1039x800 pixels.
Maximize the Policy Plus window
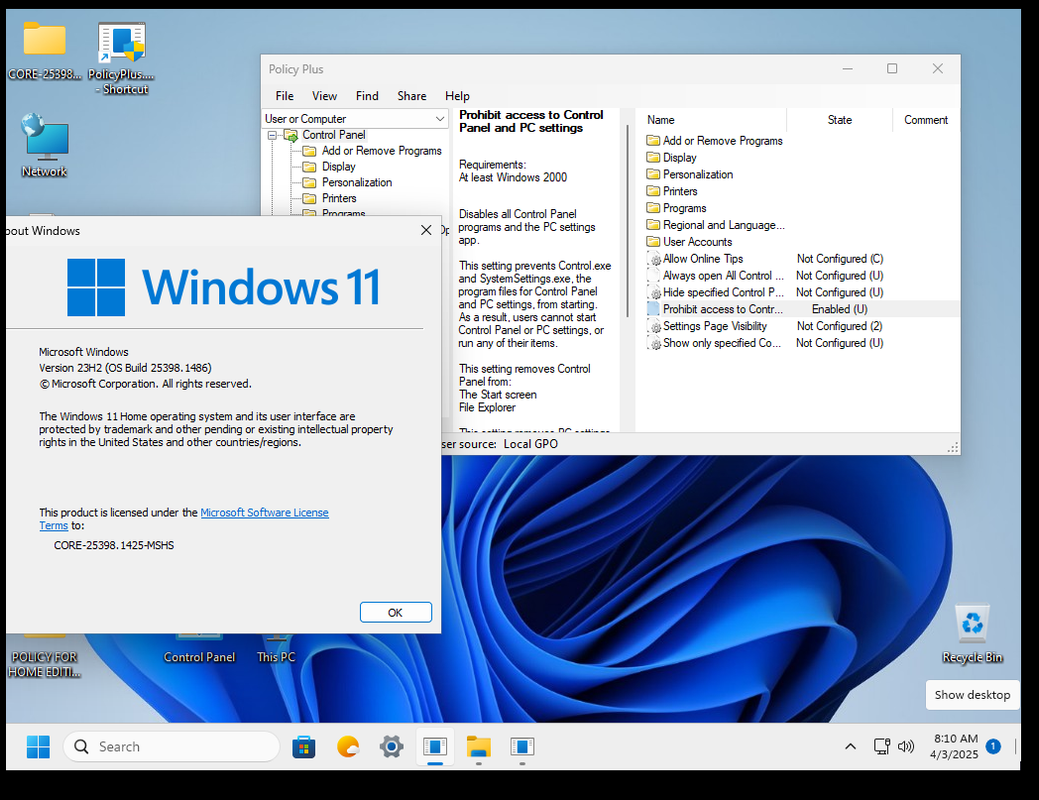(x=892, y=68)
